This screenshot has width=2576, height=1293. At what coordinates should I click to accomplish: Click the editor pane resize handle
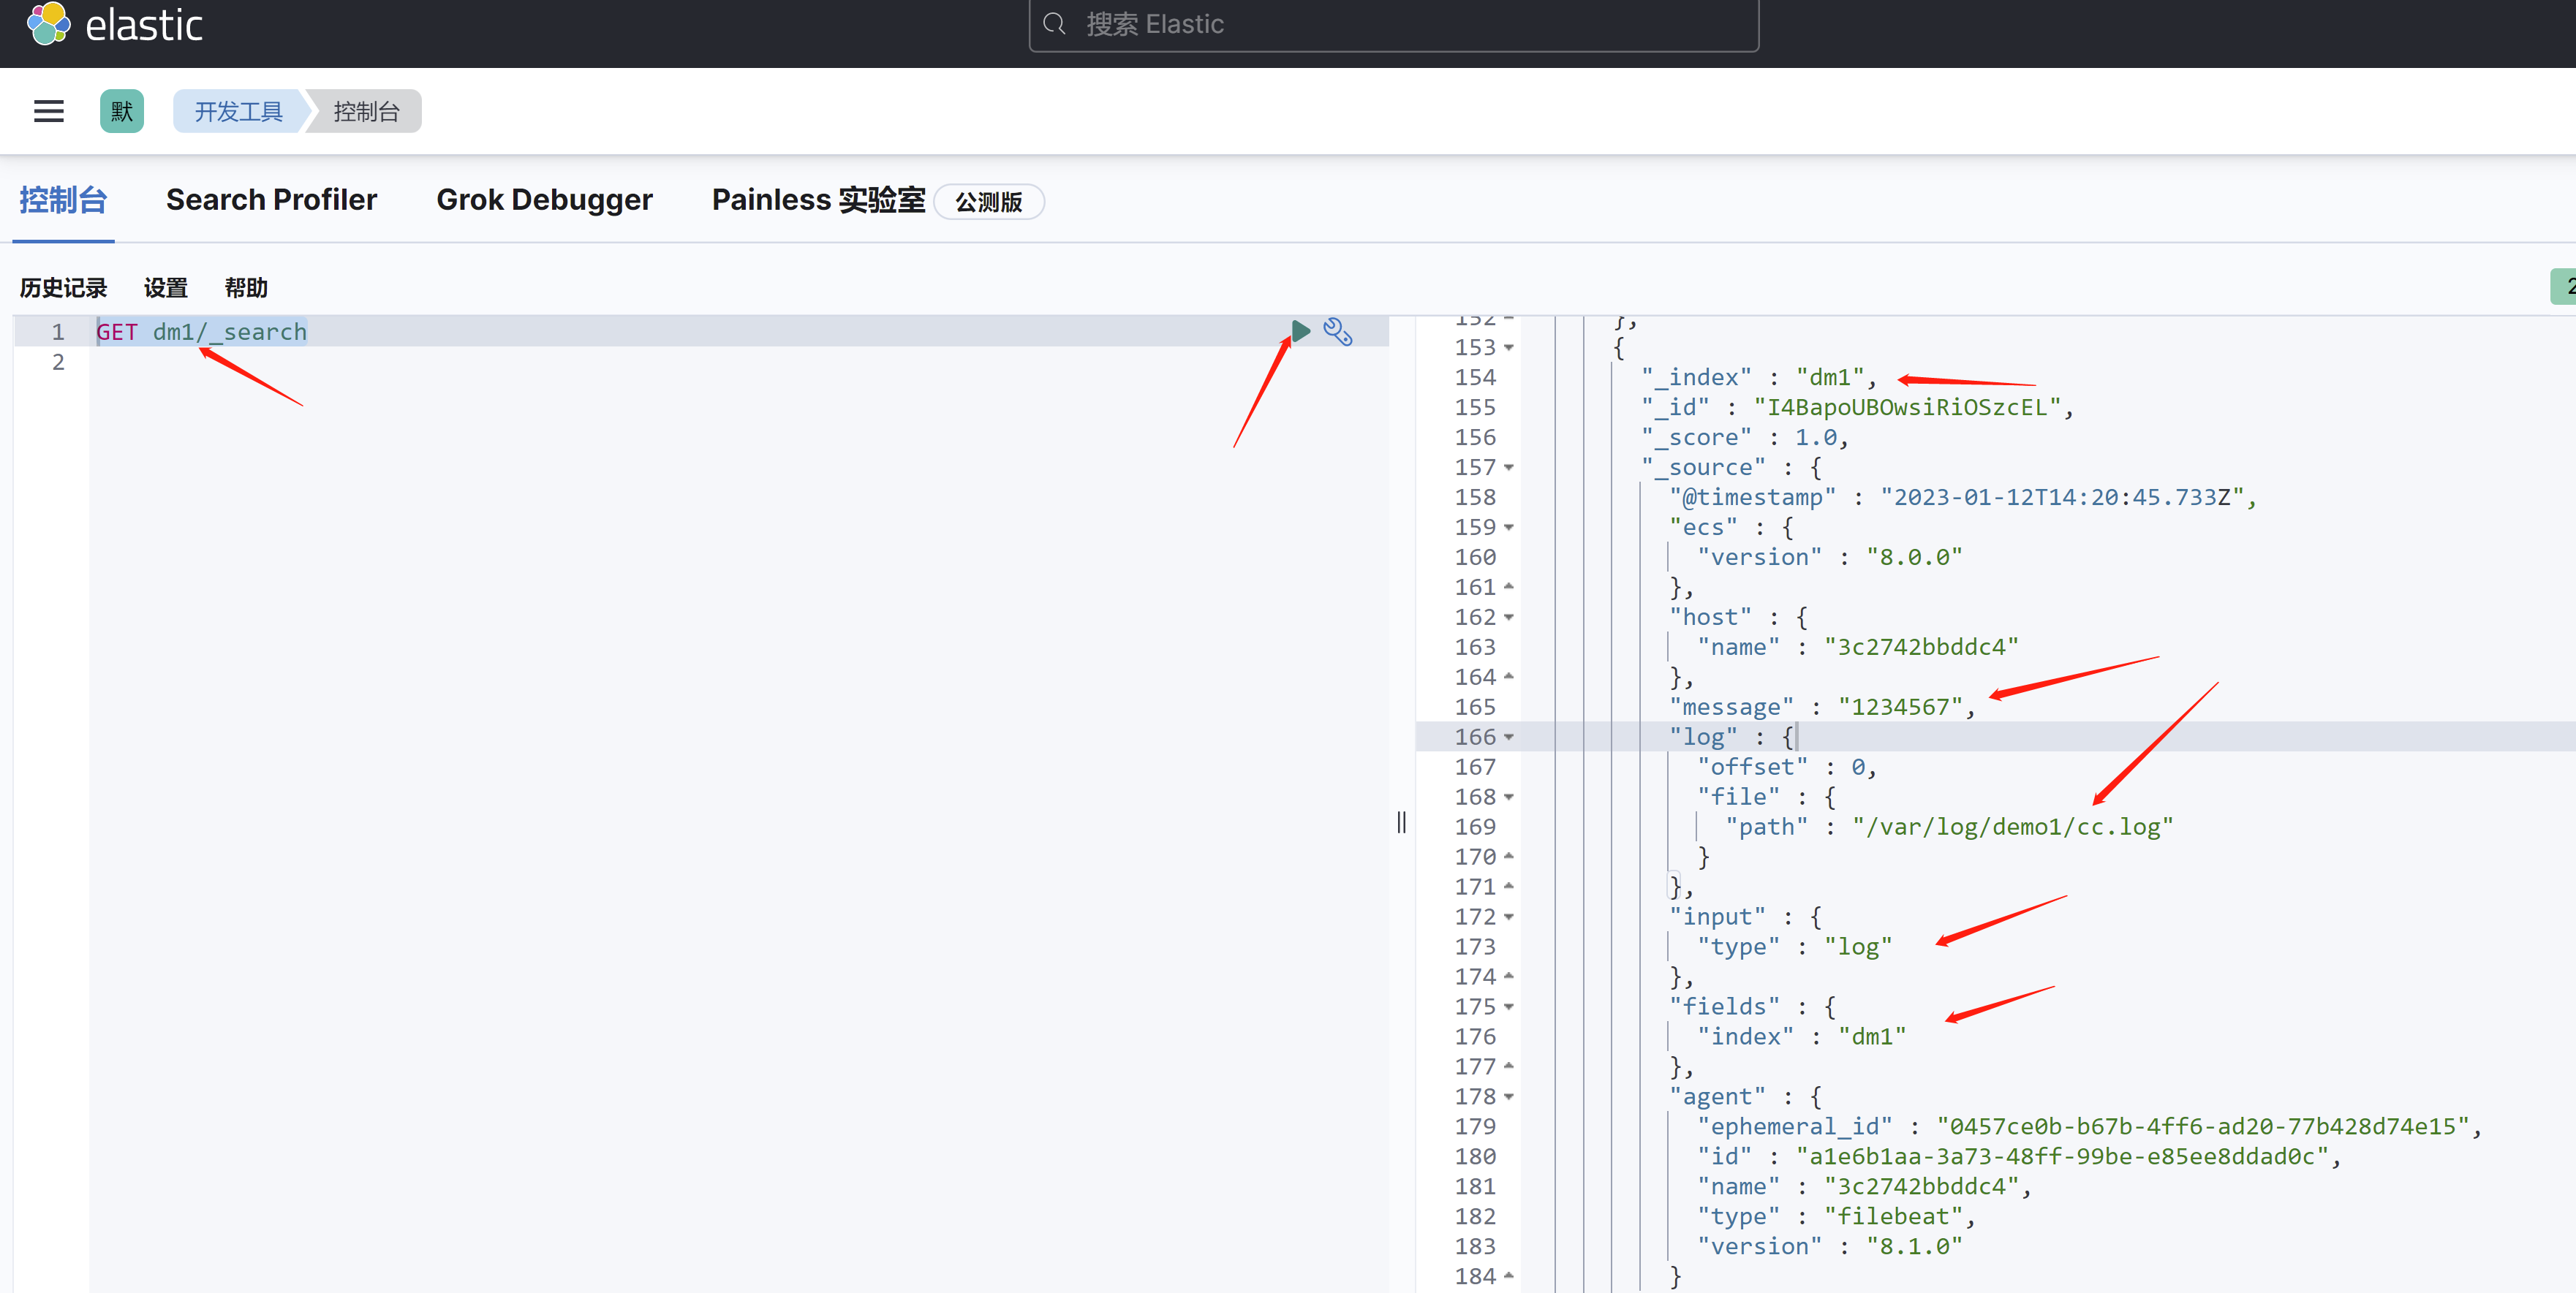[1401, 822]
